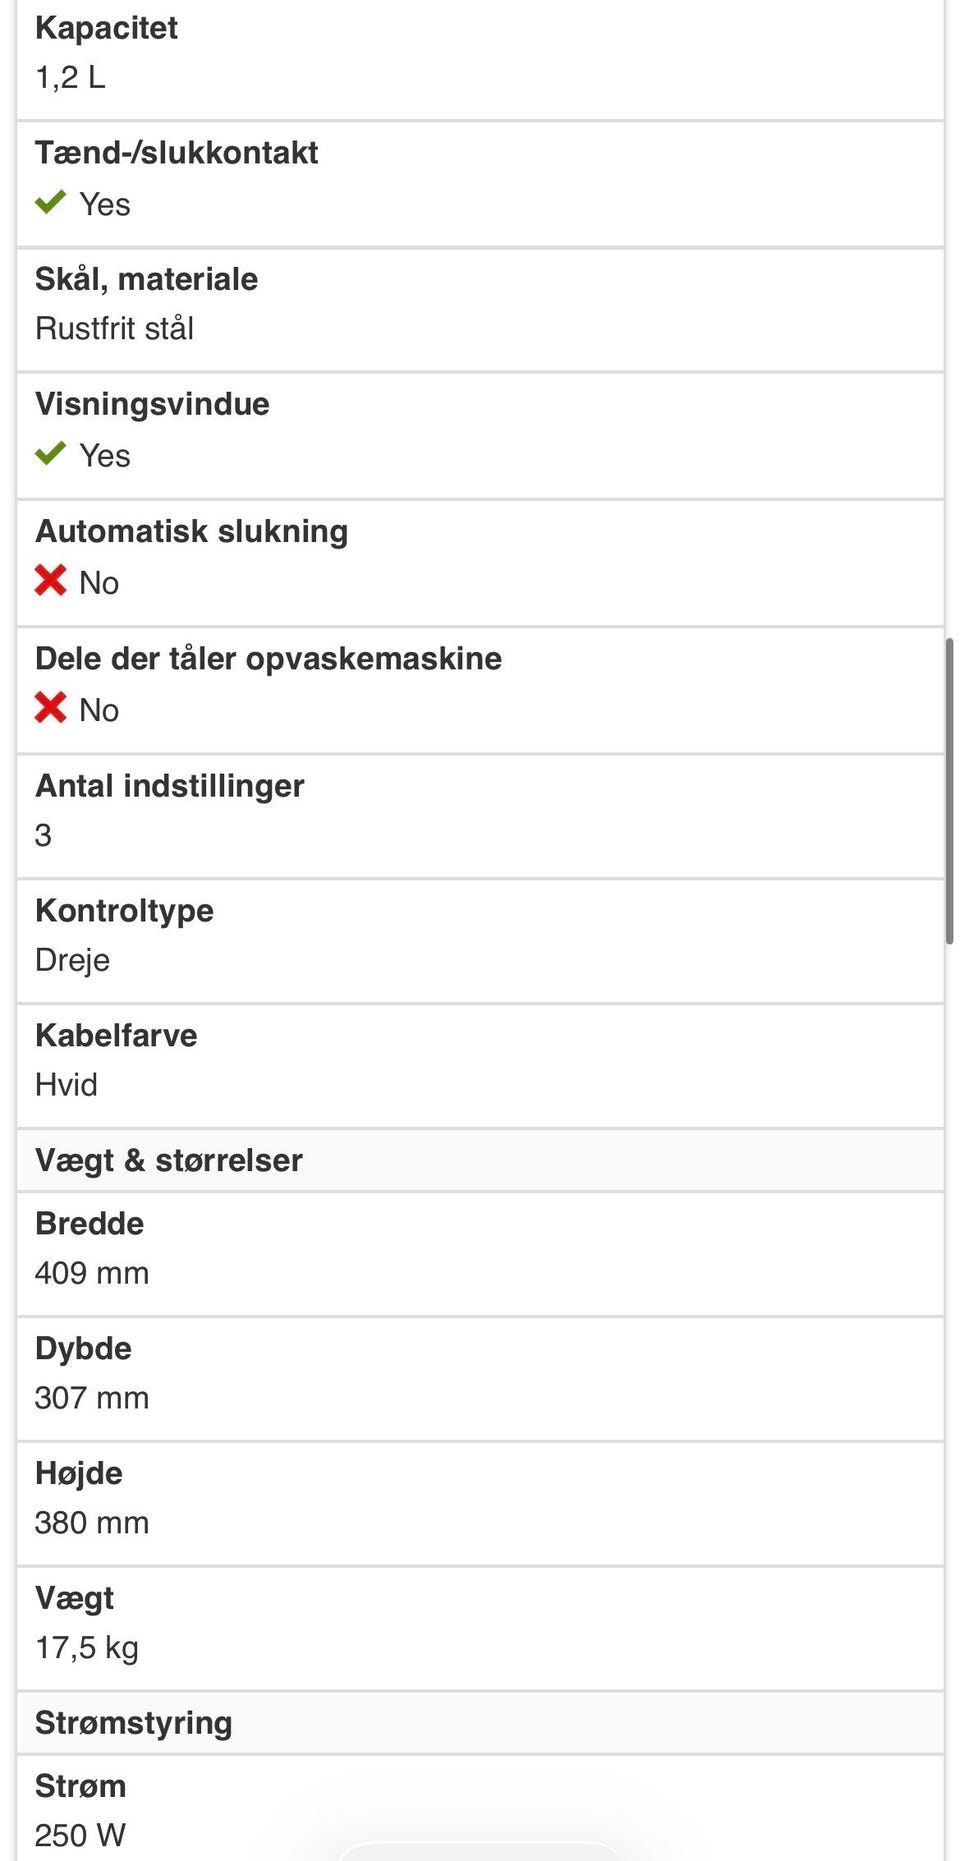Screen dimensions: 960x1861
Task: Tap the Skål, materiale label
Action: (x=147, y=279)
